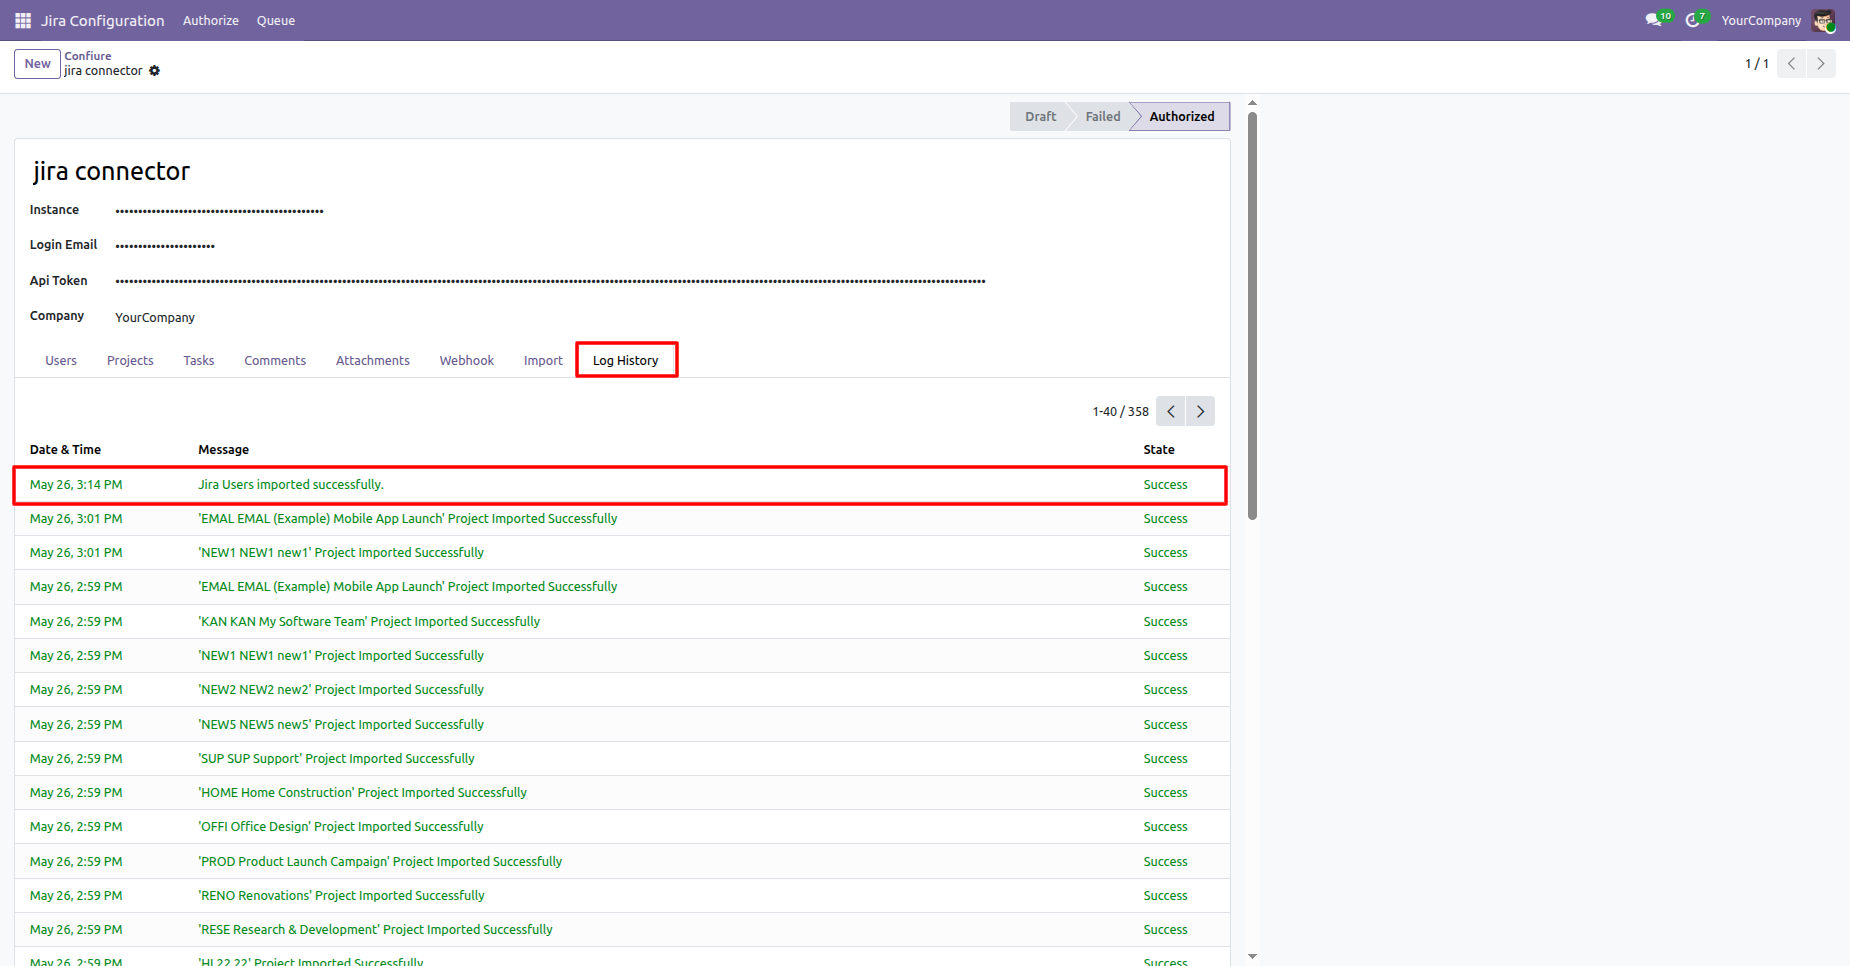
Task: Click the Message column header
Action: (223, 450)
